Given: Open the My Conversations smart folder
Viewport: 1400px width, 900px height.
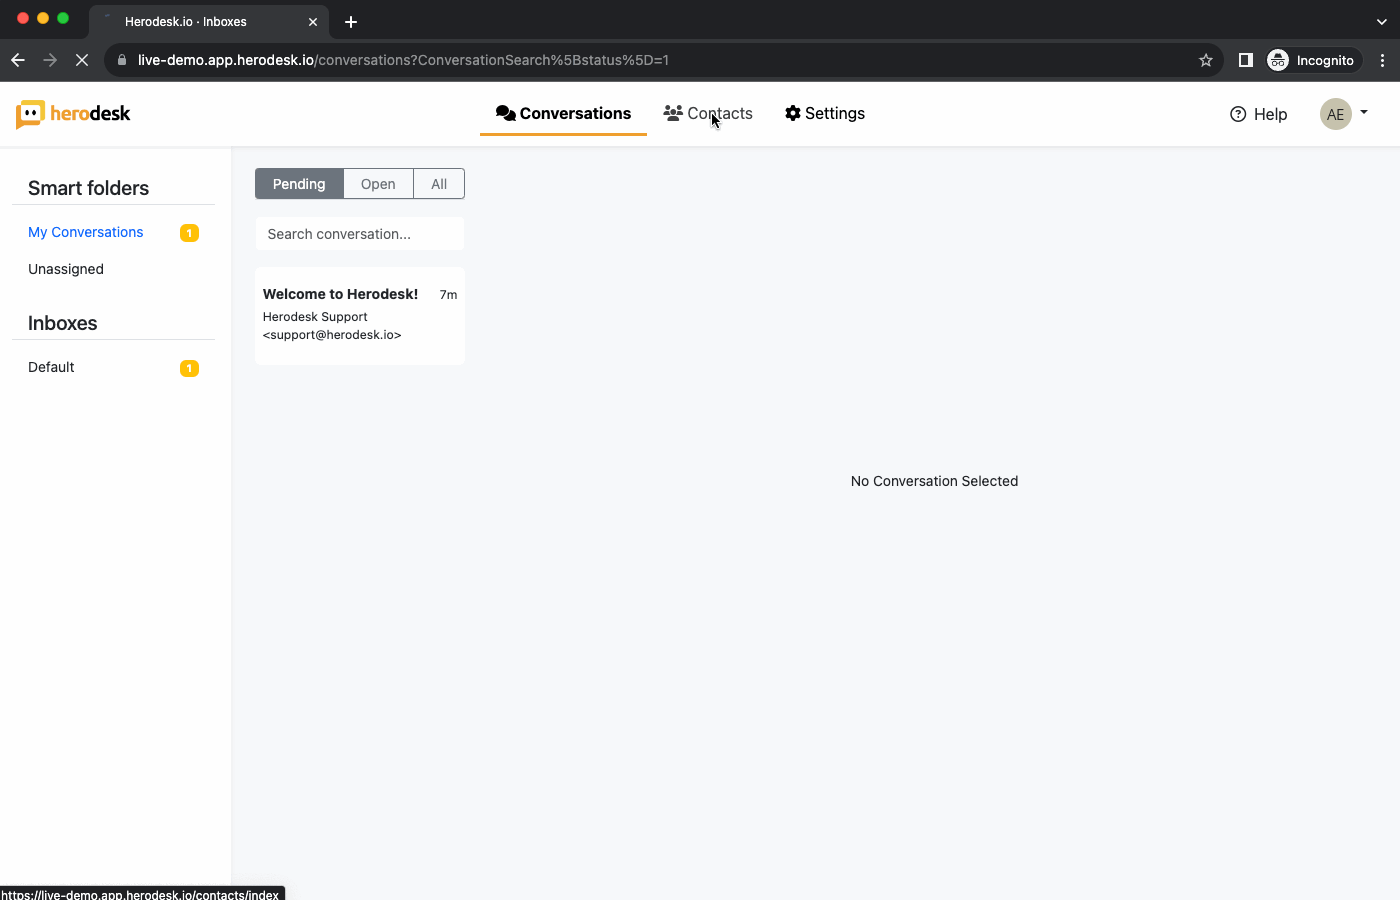Looking at the screenshot, I should [86, 232].
